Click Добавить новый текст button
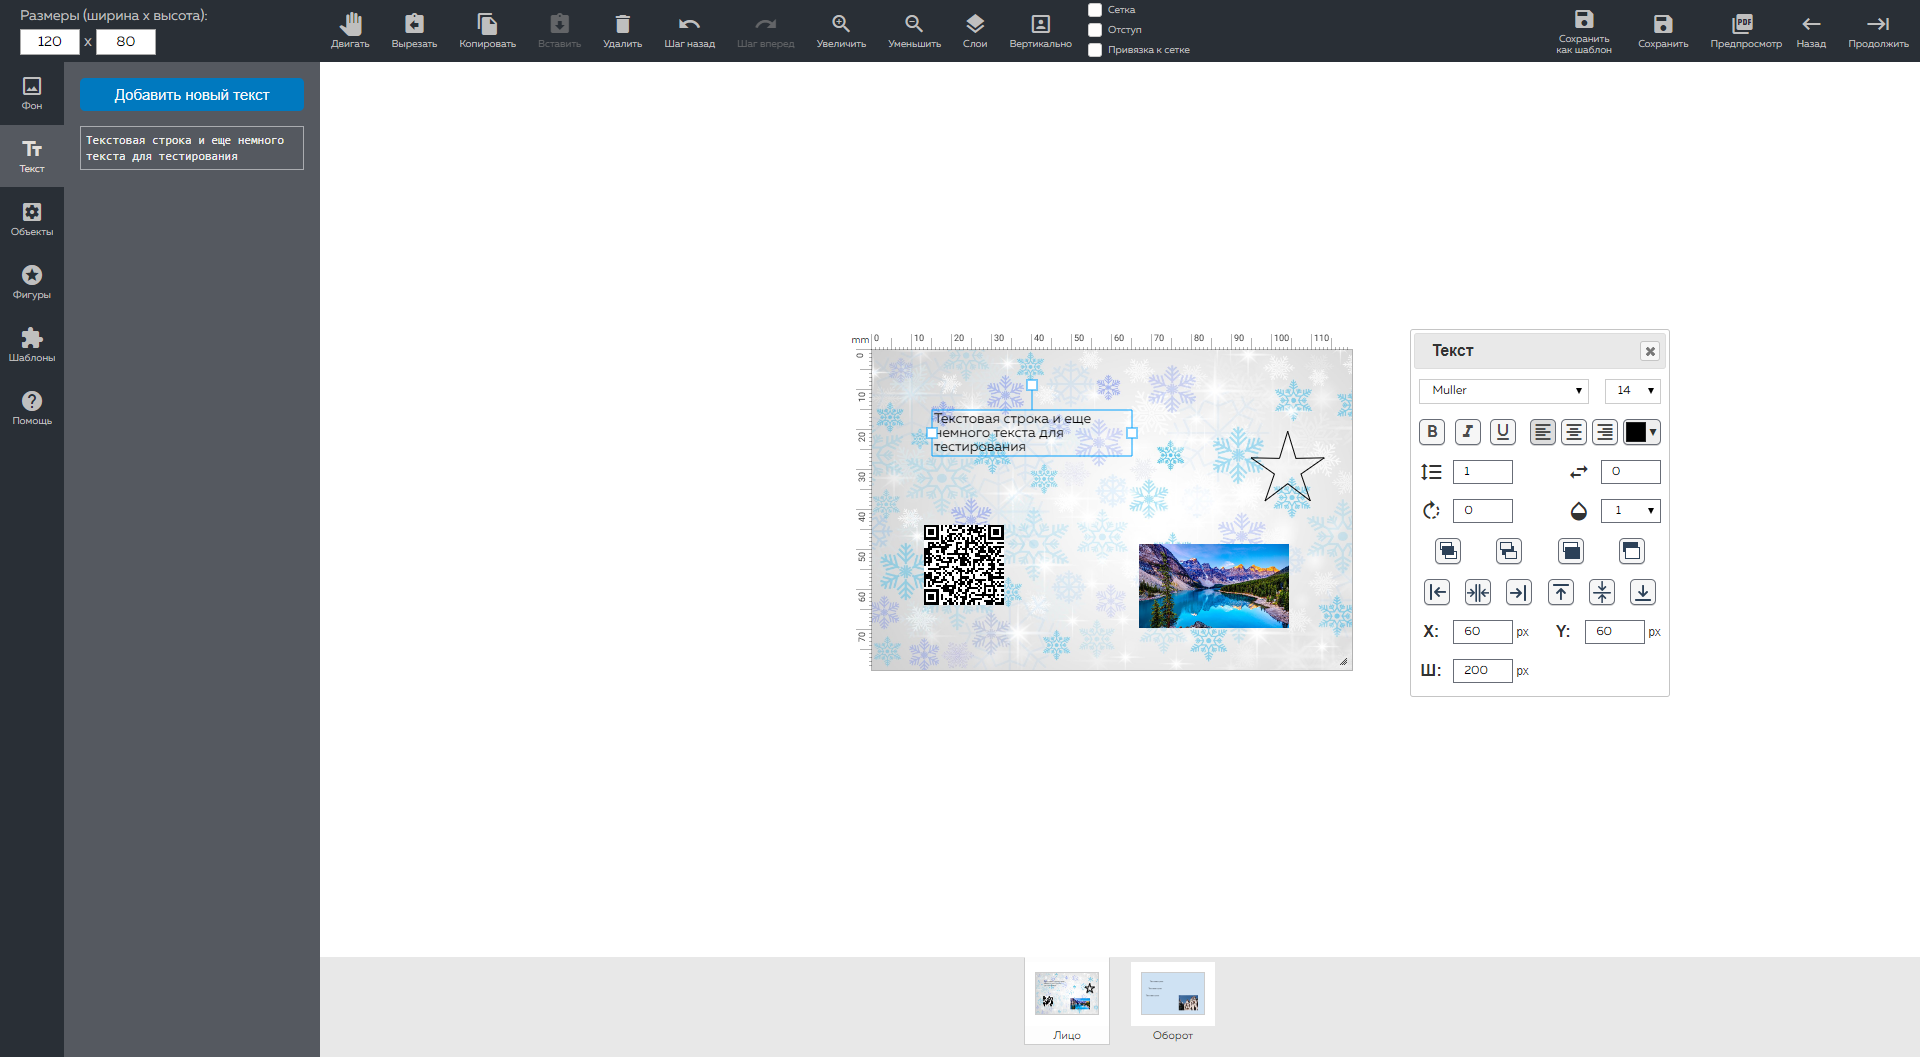Image resolution: width=1920 pixels, height=1057 pixels. click(x=192, y=95)
